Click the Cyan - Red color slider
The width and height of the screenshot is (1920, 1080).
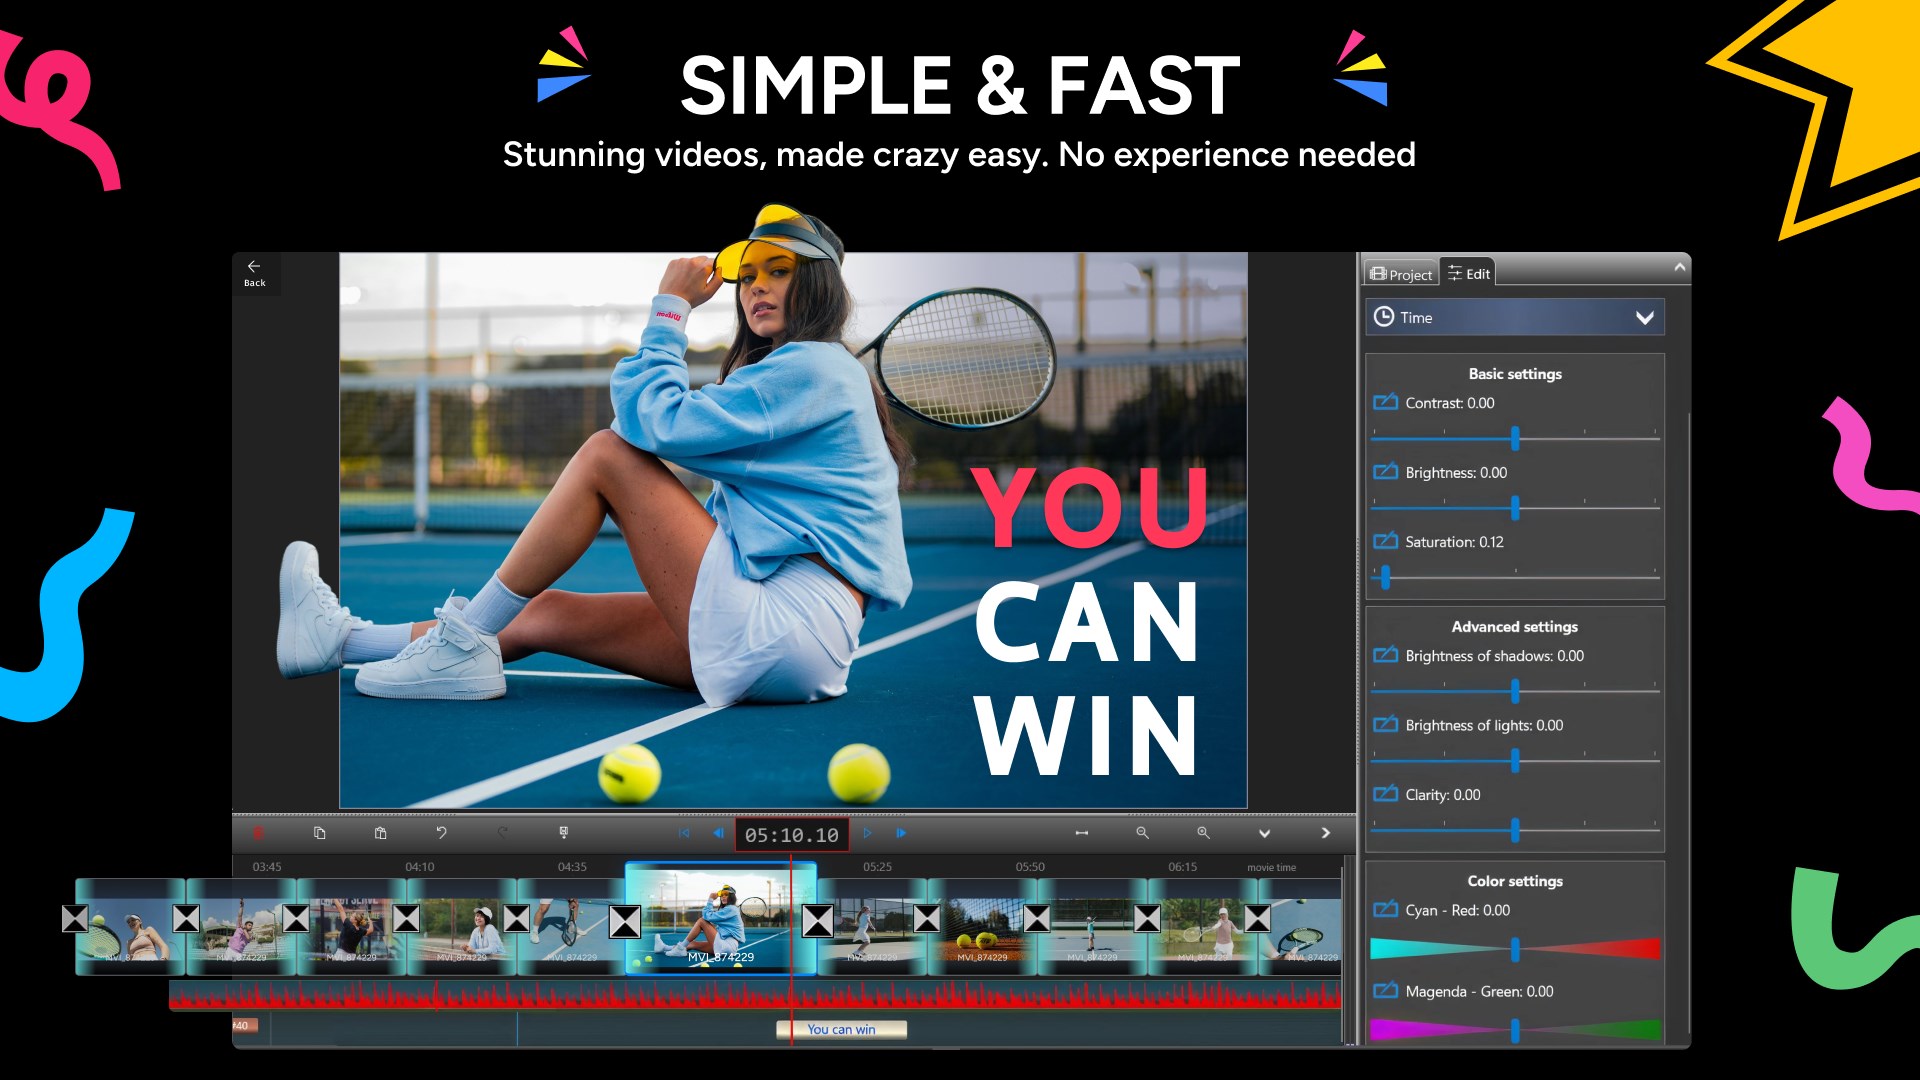(1514, 949)
